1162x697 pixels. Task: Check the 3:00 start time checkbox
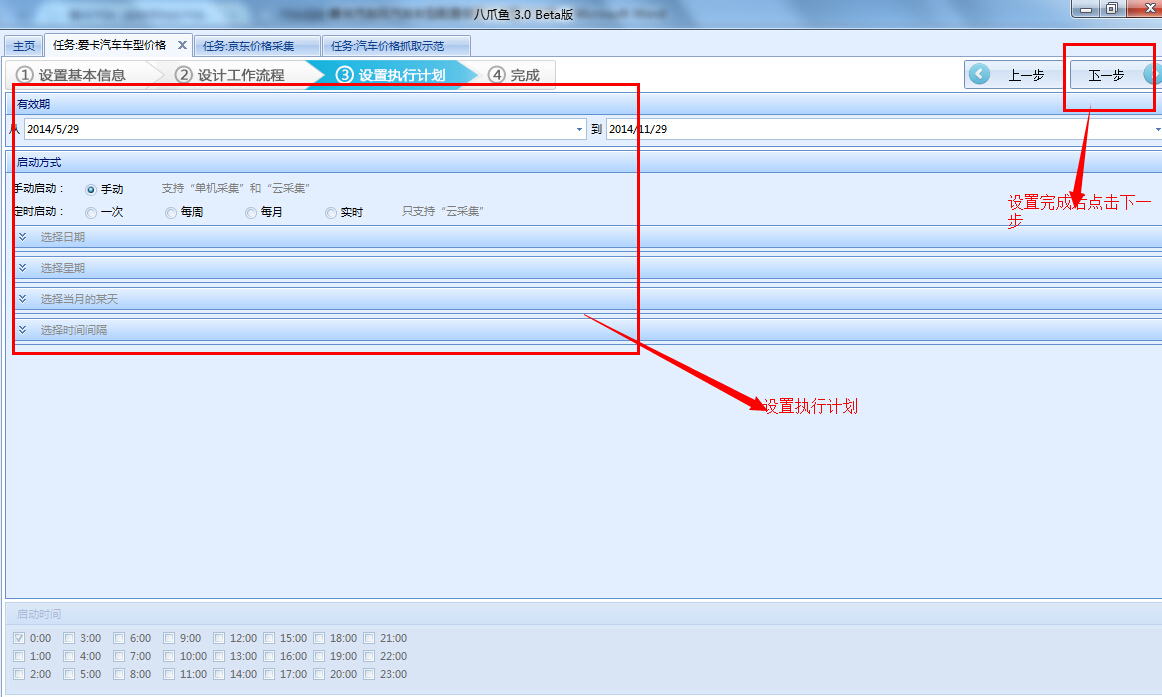(x=69, y=638)
